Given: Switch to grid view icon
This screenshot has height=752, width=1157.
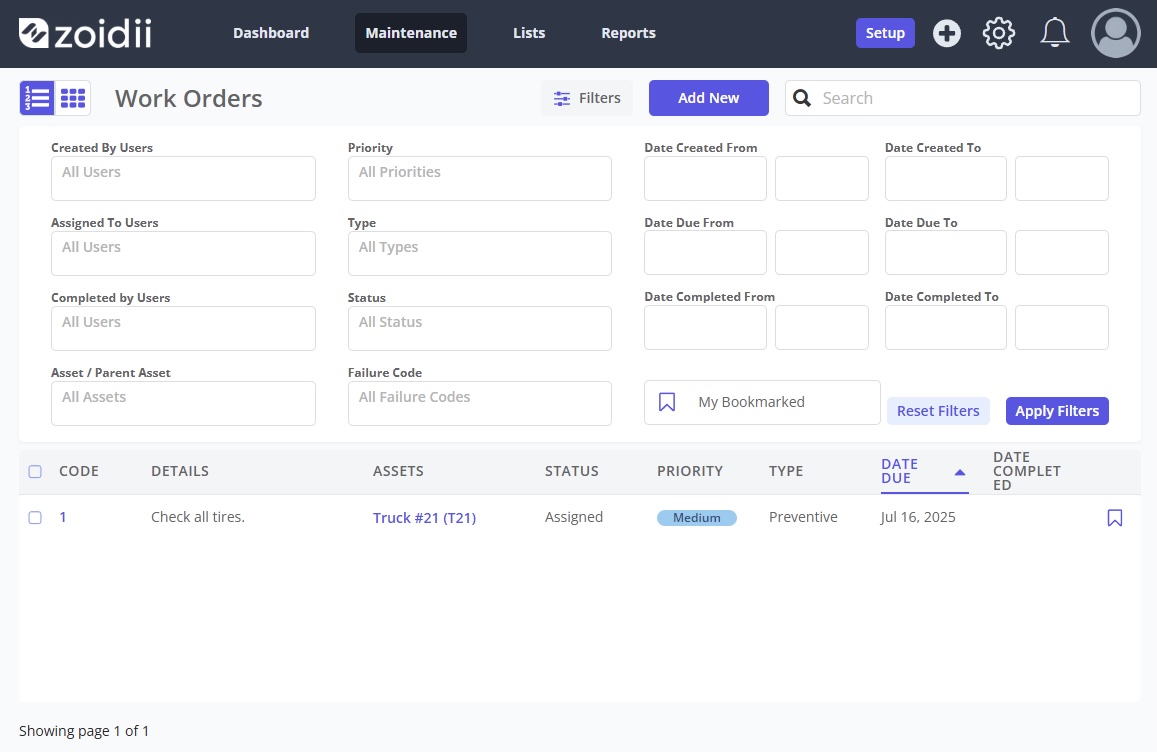Looking at the screenshot, I should [73, 98].
